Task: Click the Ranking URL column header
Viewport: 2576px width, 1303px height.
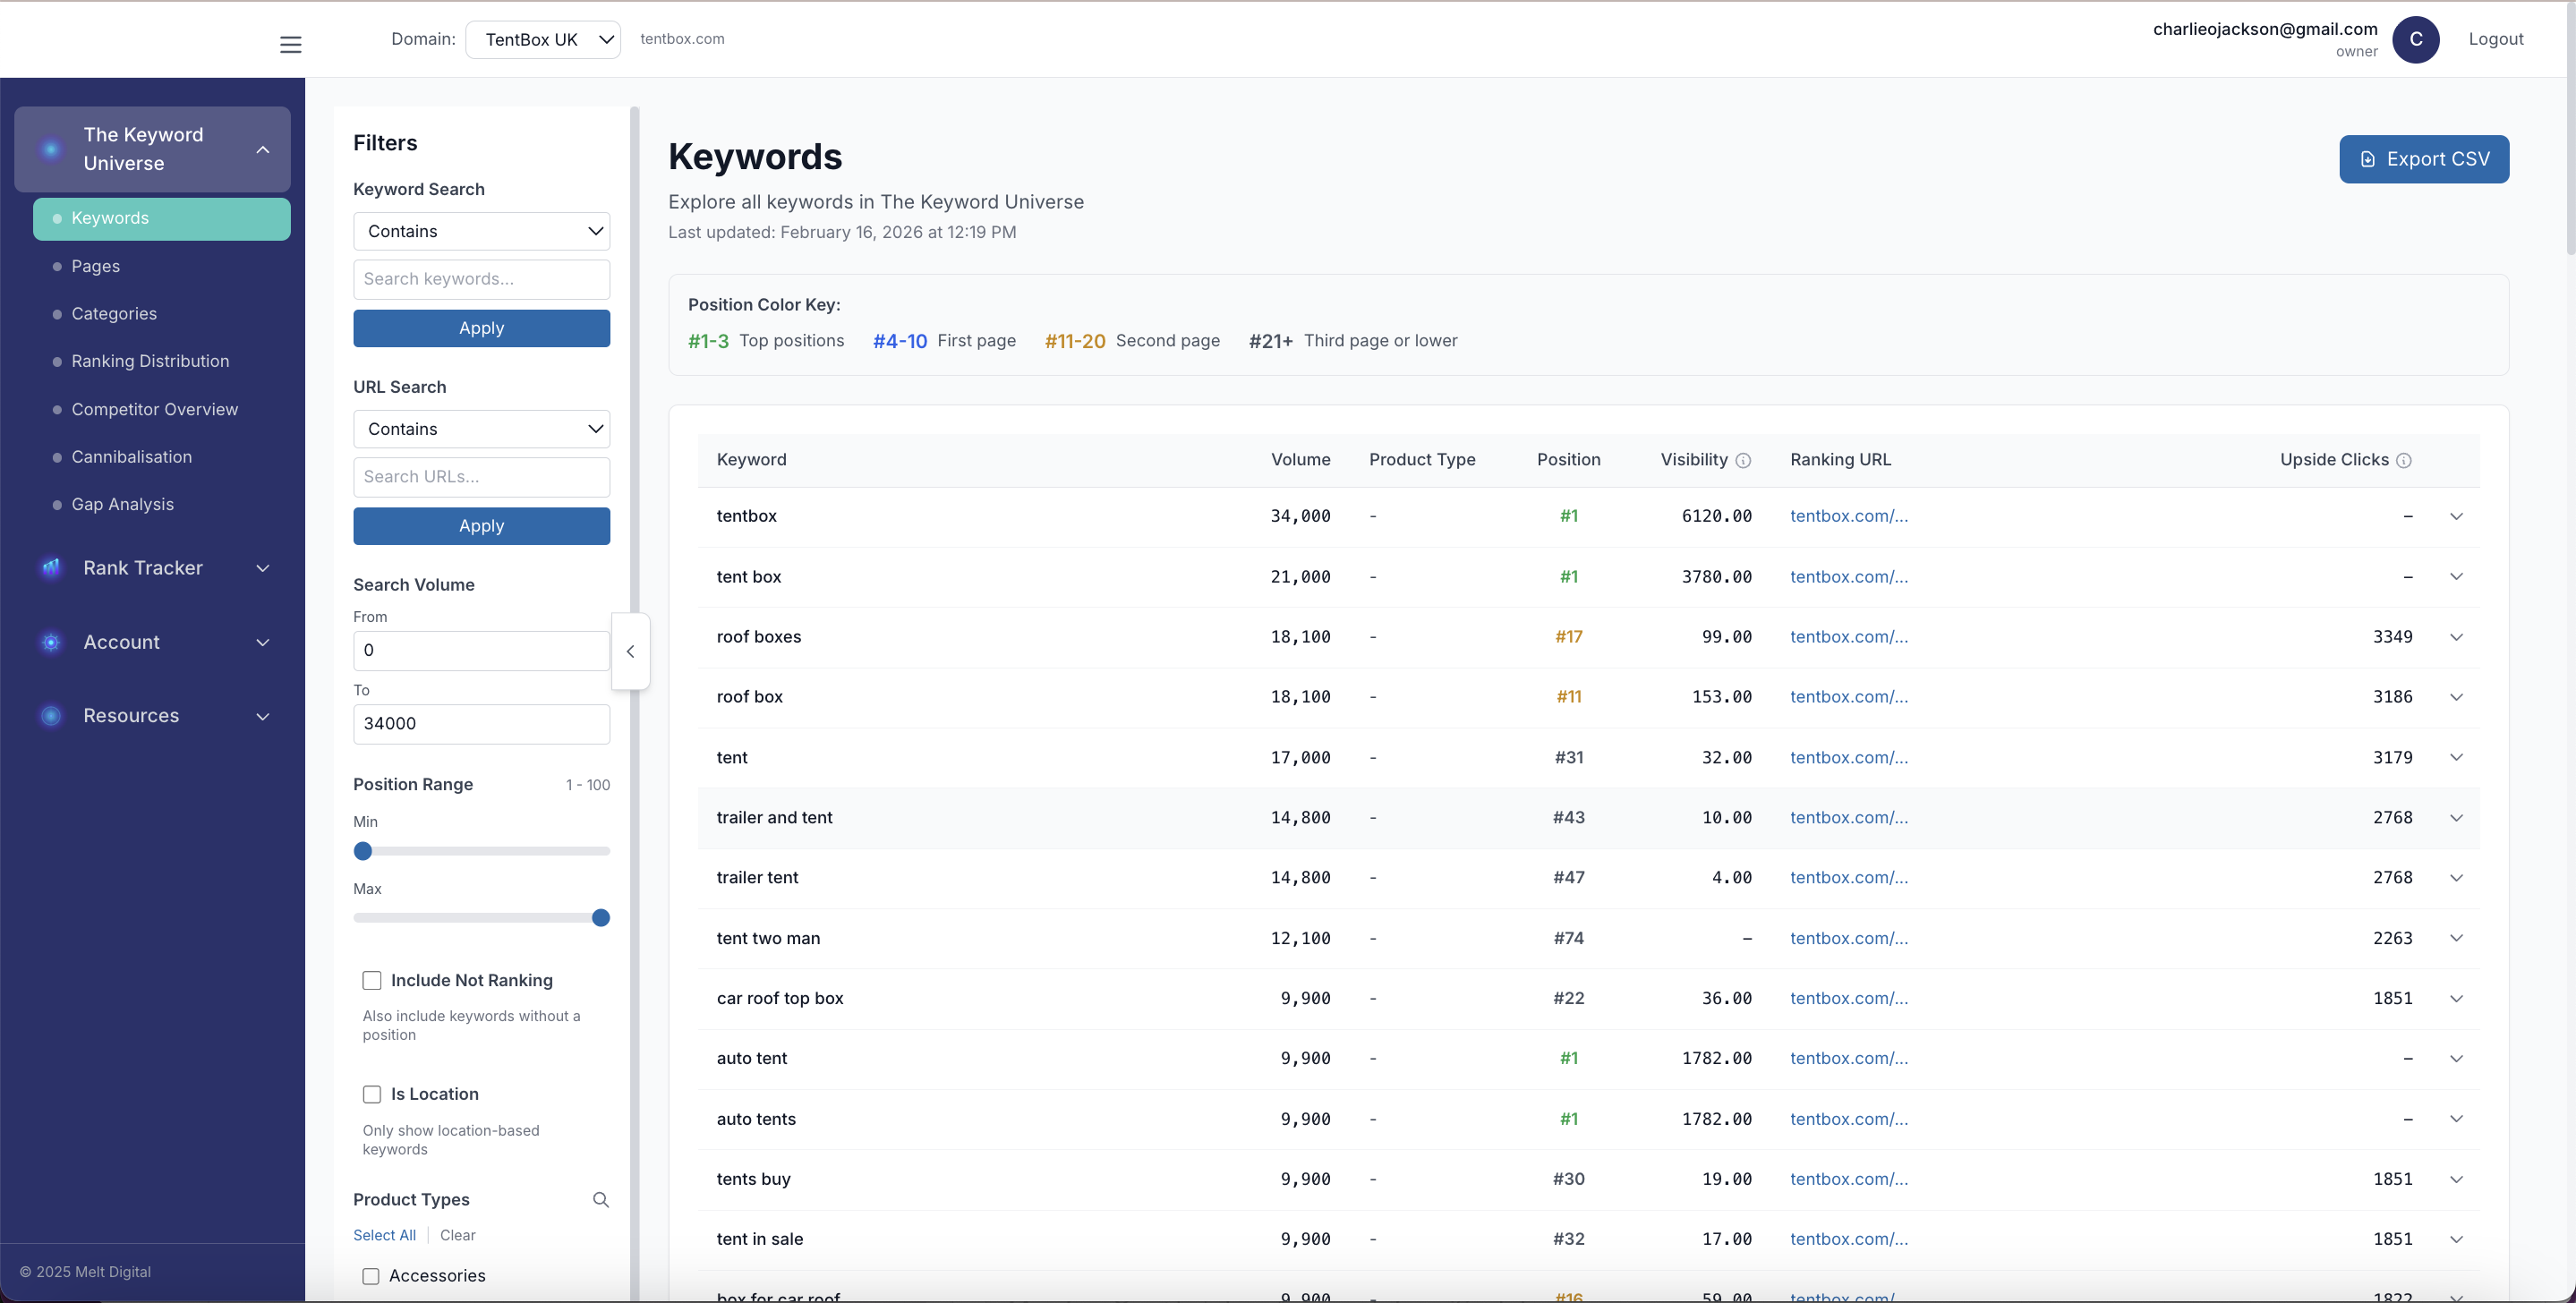Action: tap(1841, 460)
